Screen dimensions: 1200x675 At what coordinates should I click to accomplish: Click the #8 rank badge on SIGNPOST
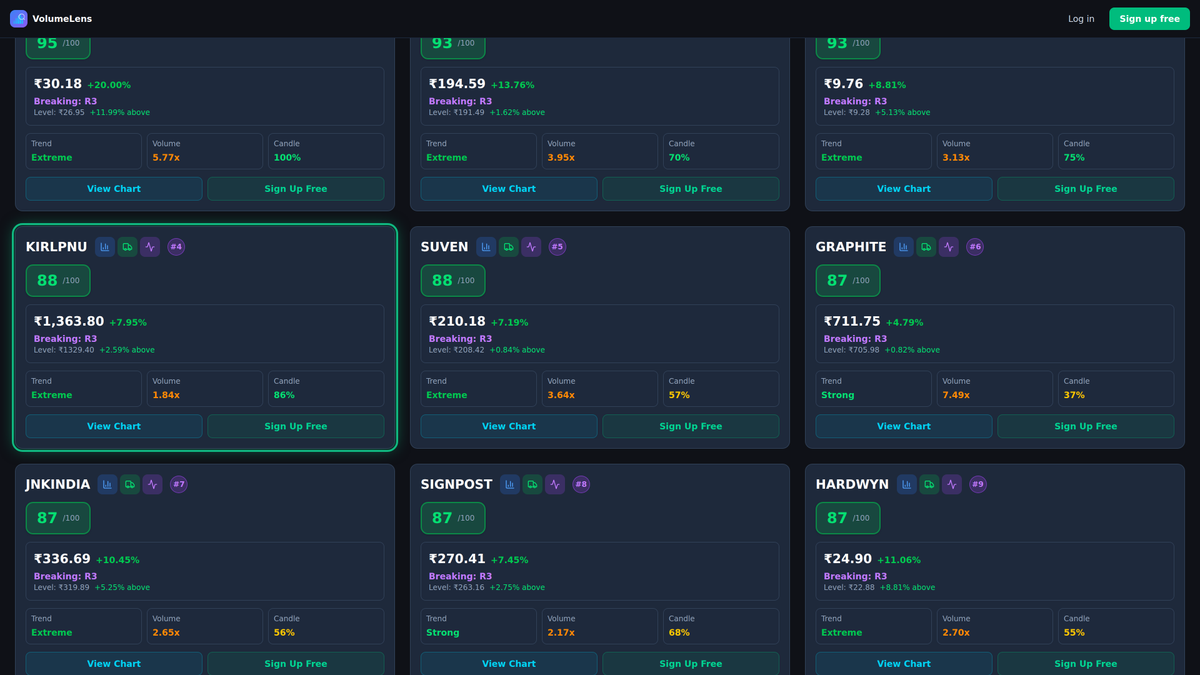click(581, 484)
